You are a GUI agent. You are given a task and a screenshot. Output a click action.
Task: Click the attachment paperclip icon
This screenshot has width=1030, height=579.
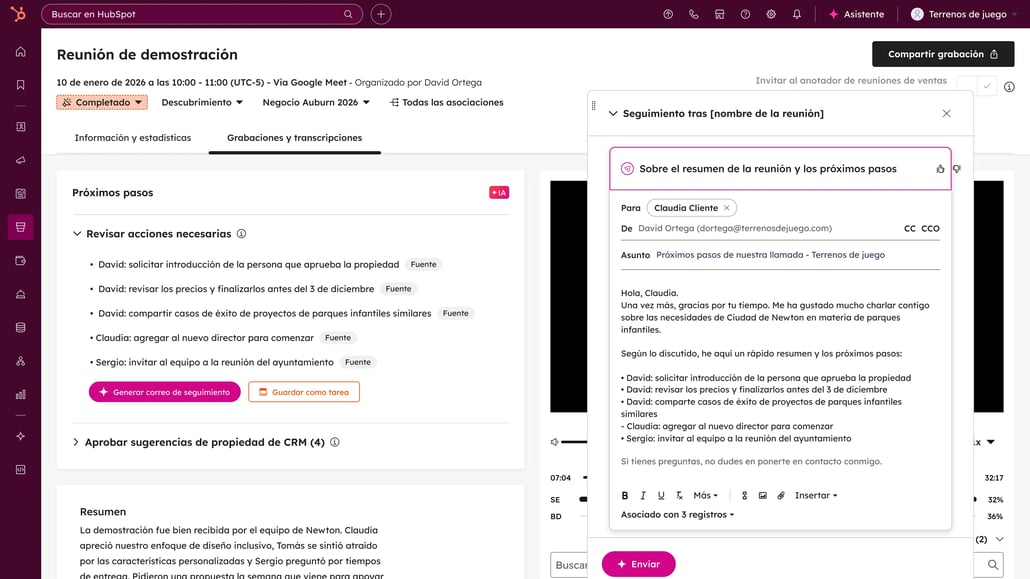[x=781, y=495]
